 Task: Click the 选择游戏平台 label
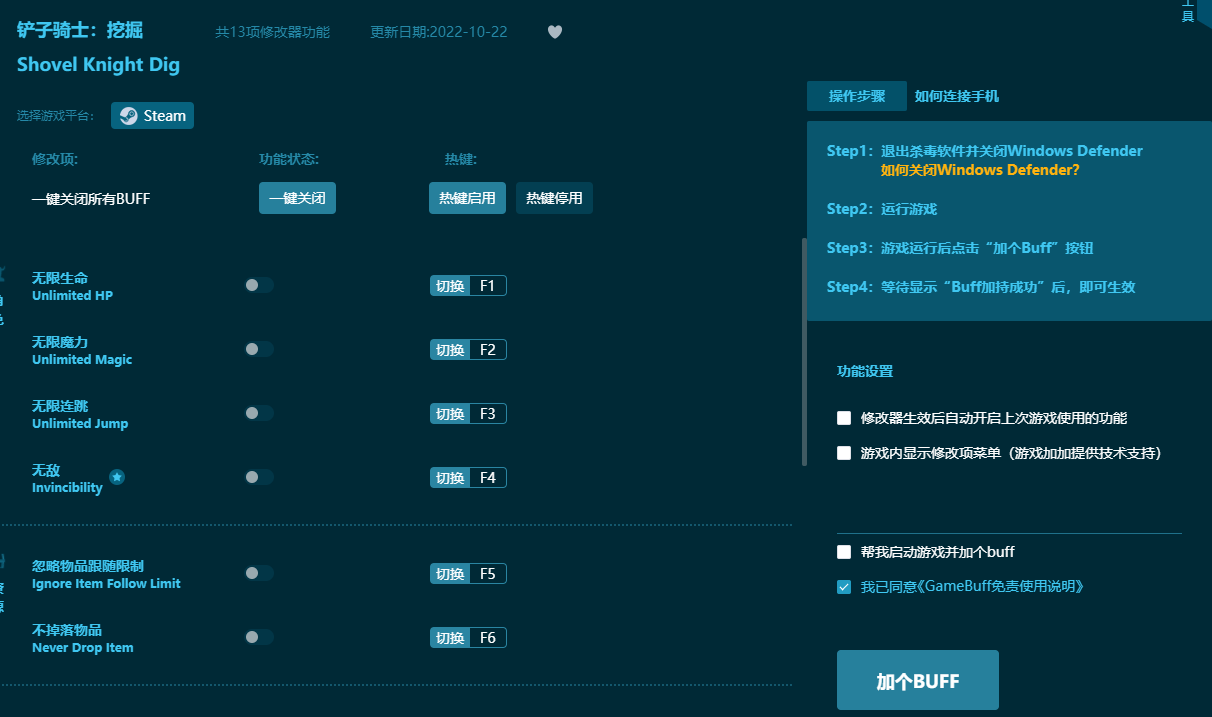(x=56, y=116)
